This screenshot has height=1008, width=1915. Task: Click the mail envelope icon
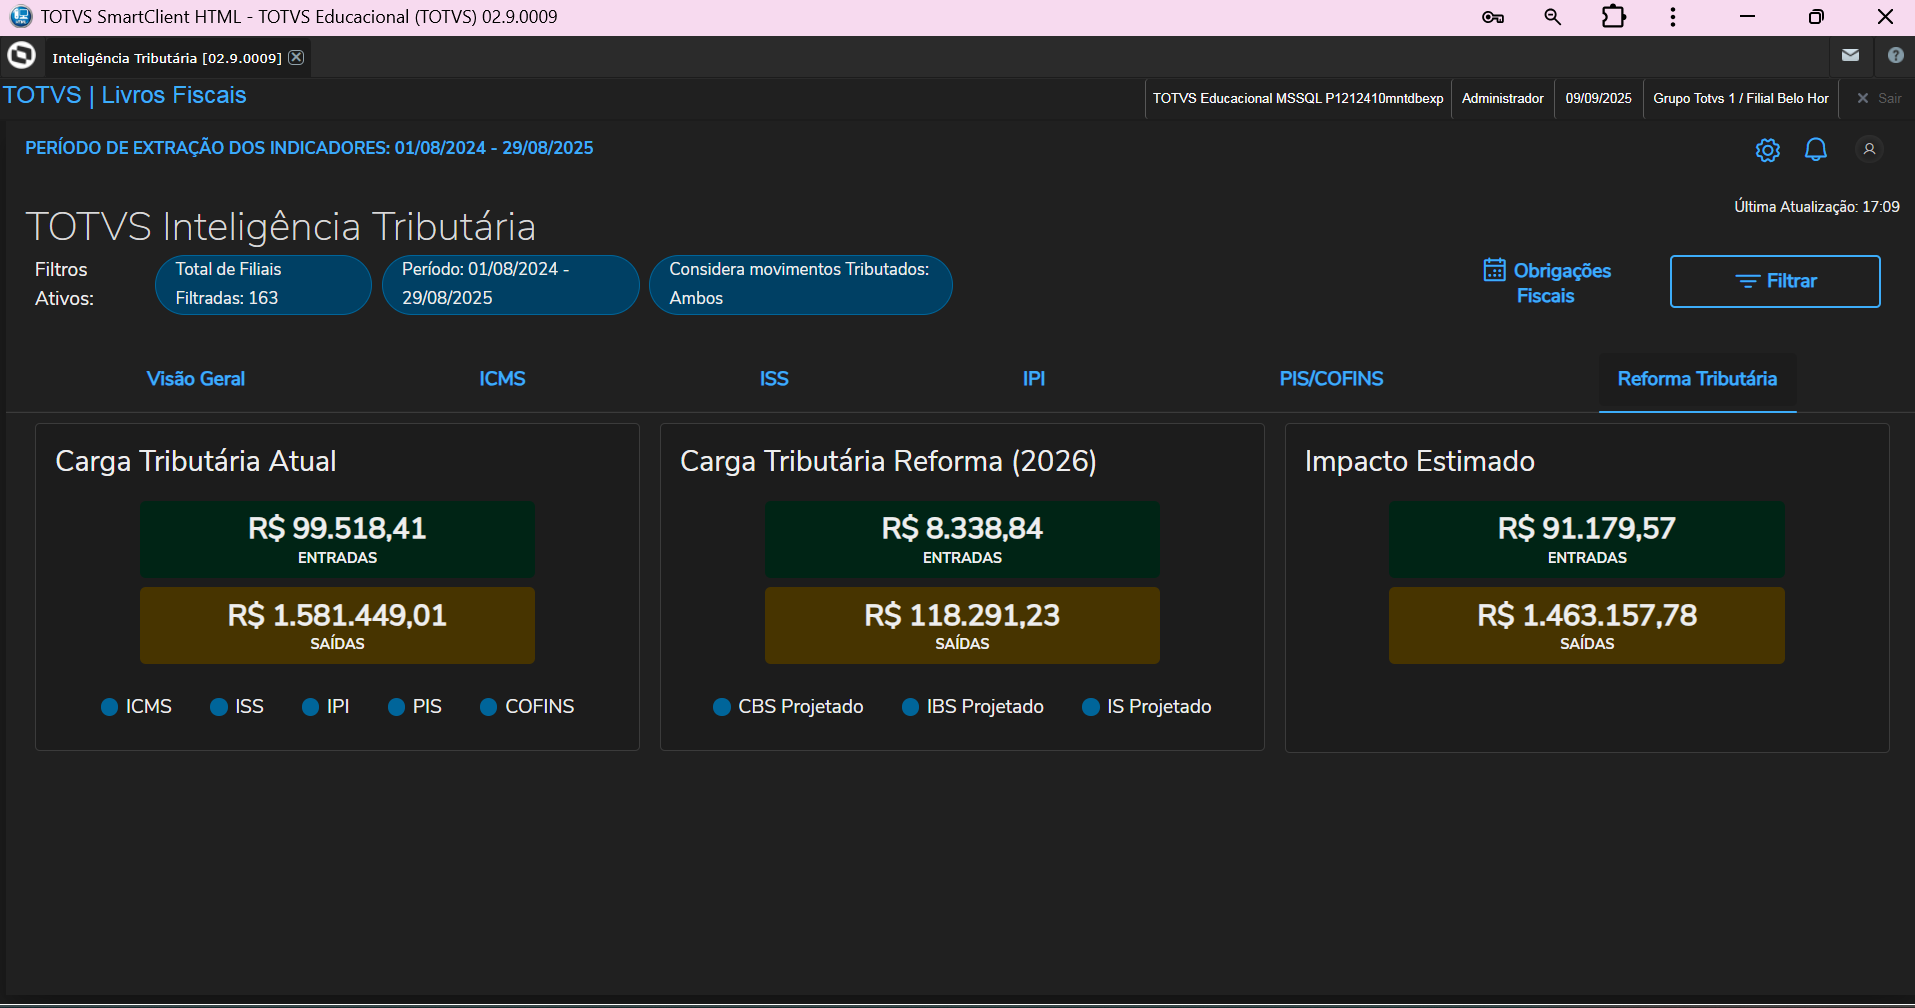pyautogui.click(x=1850, y=56)
